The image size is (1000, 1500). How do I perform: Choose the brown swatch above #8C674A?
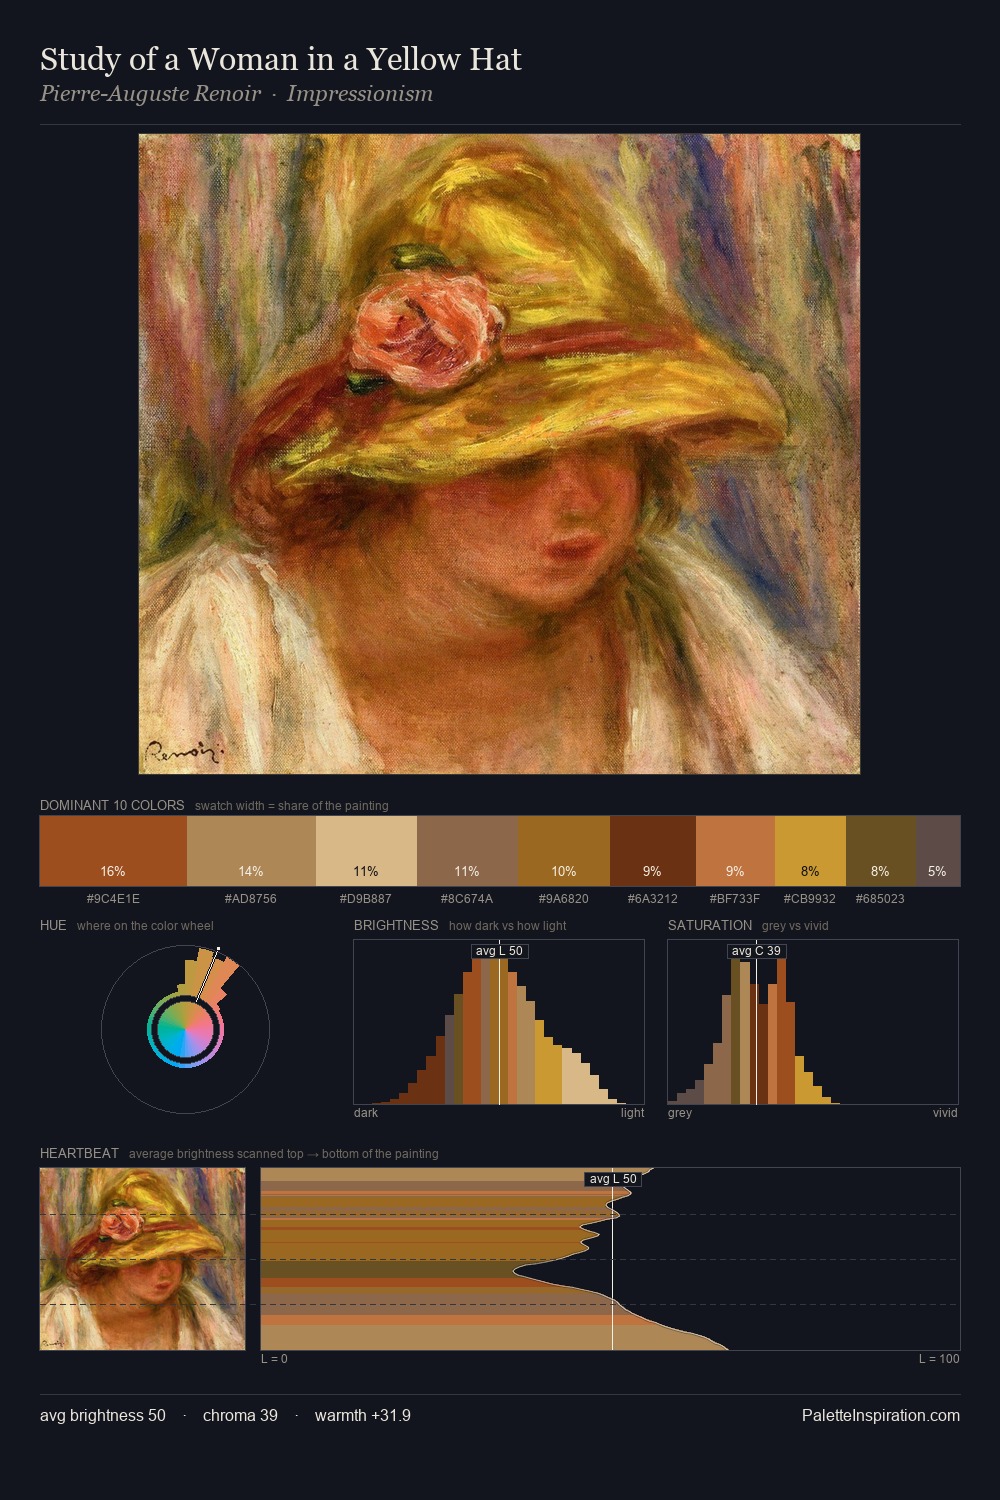[x=467, y=851]
